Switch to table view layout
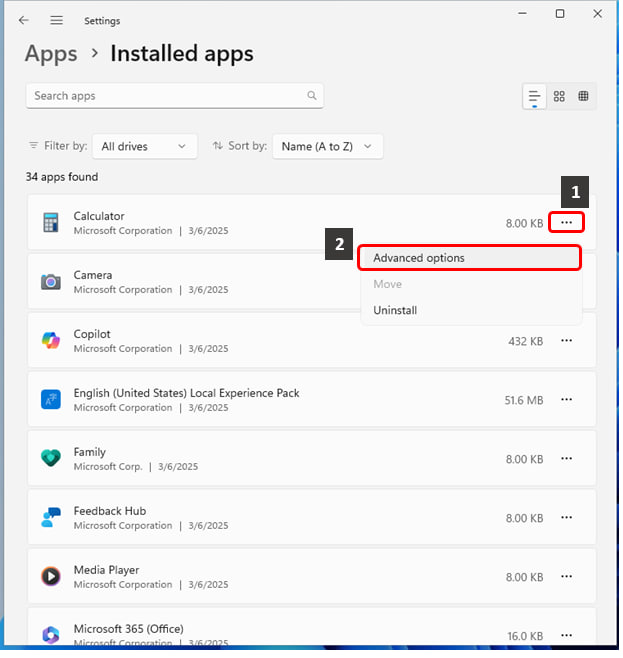This screenshot has height=658, width=623. tap(583, 96)
